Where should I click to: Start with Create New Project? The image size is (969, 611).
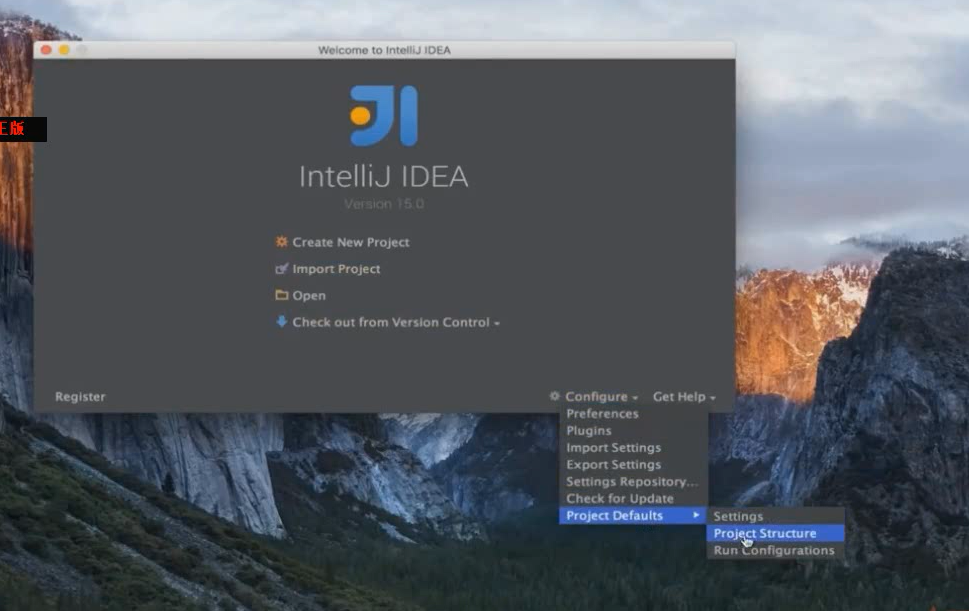(350, 242)
